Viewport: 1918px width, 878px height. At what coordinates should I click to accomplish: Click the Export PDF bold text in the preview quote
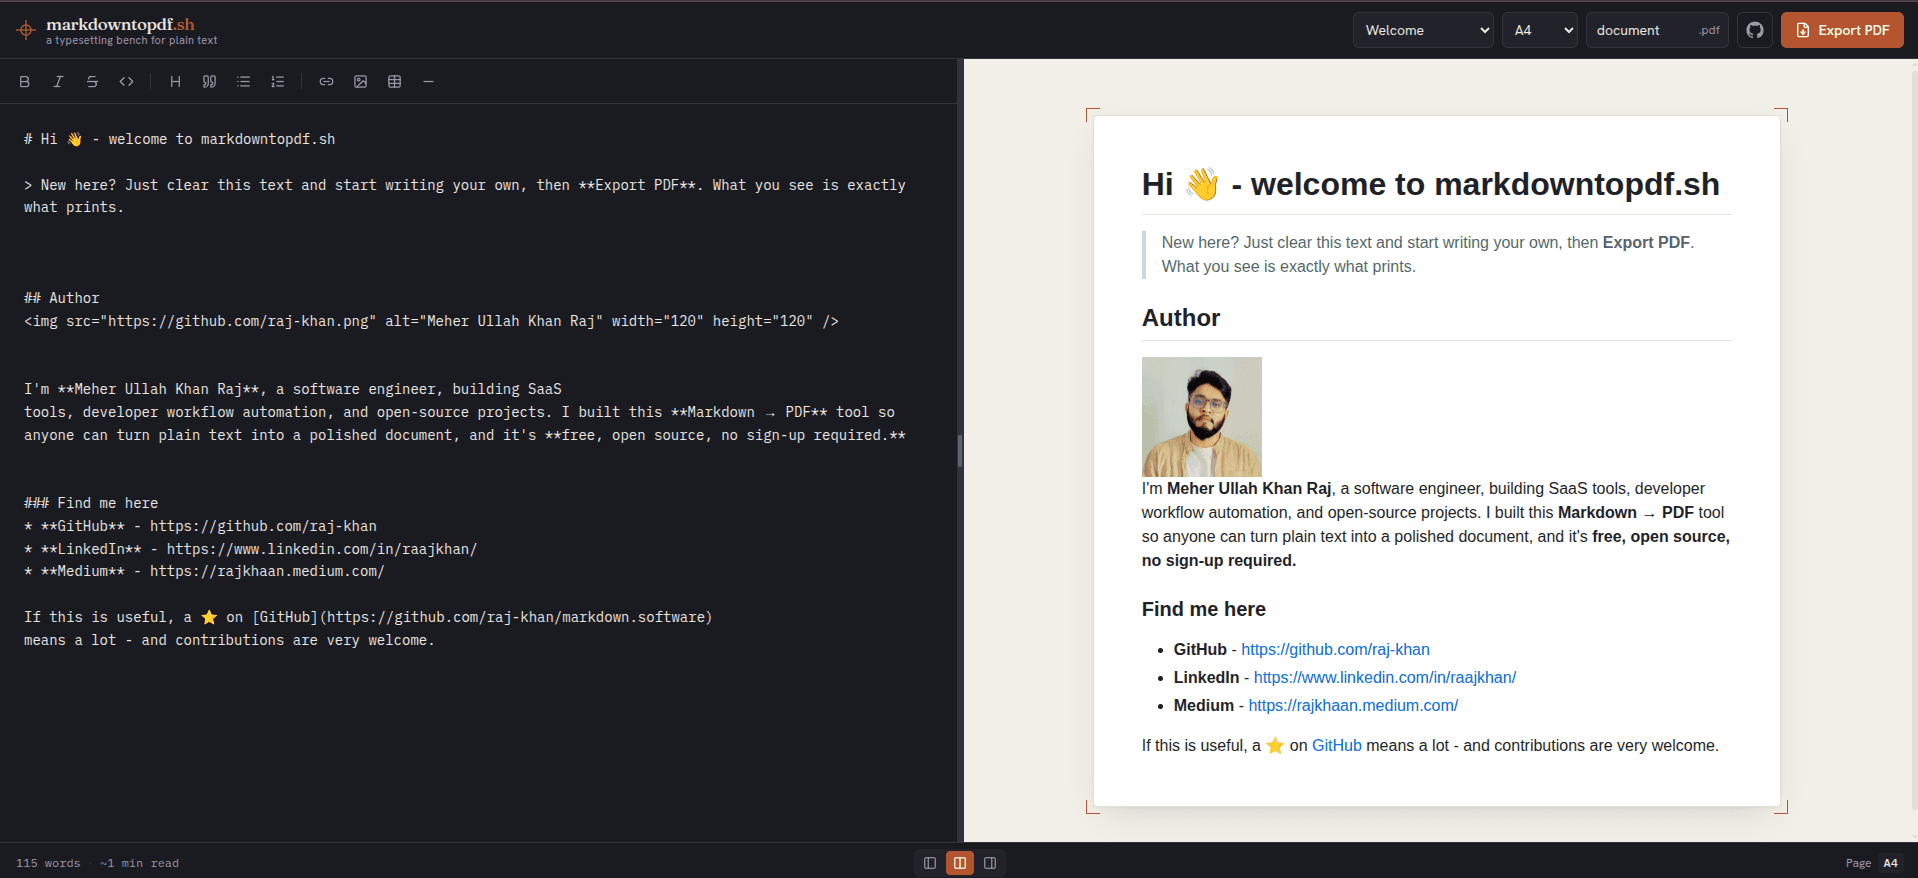[1646, 242]
